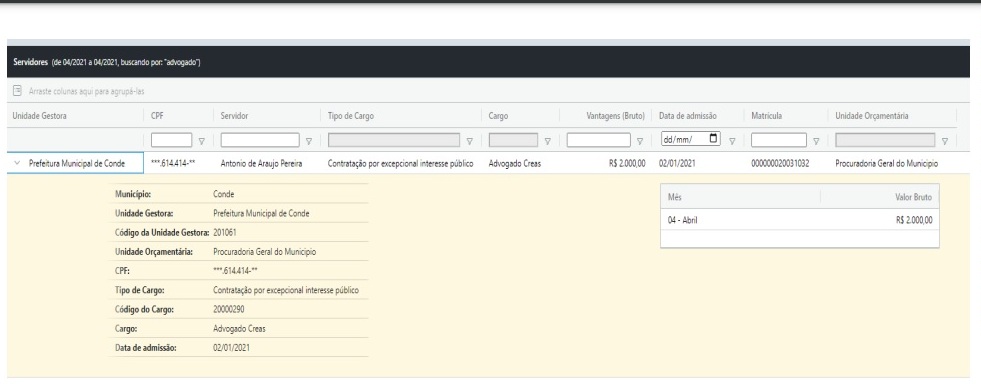Screen dimensions: 981x384
Task: Click the CPF column filter funnel icon
Action: click(x=201, y=141)
